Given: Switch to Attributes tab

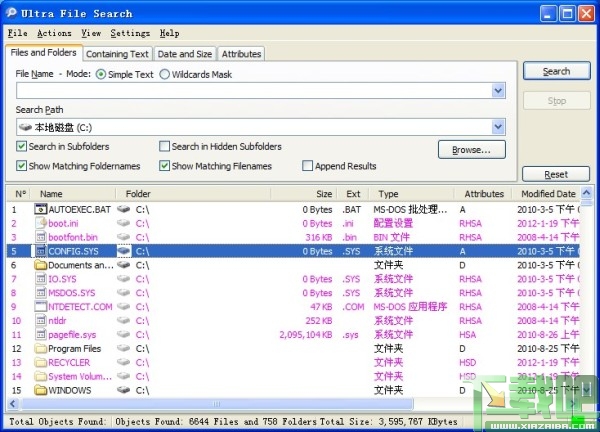Looking at the screenshot, I should [241, 54].
